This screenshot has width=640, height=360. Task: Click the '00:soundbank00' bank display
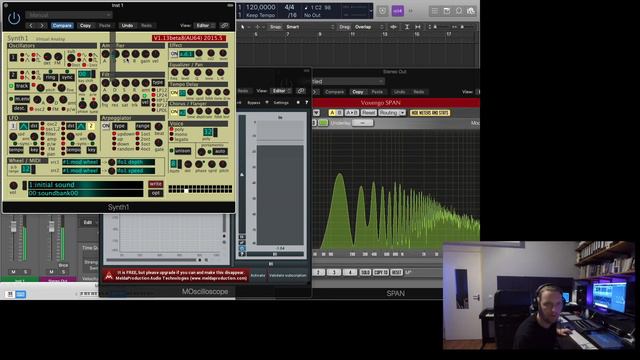[x=85, y=193]
